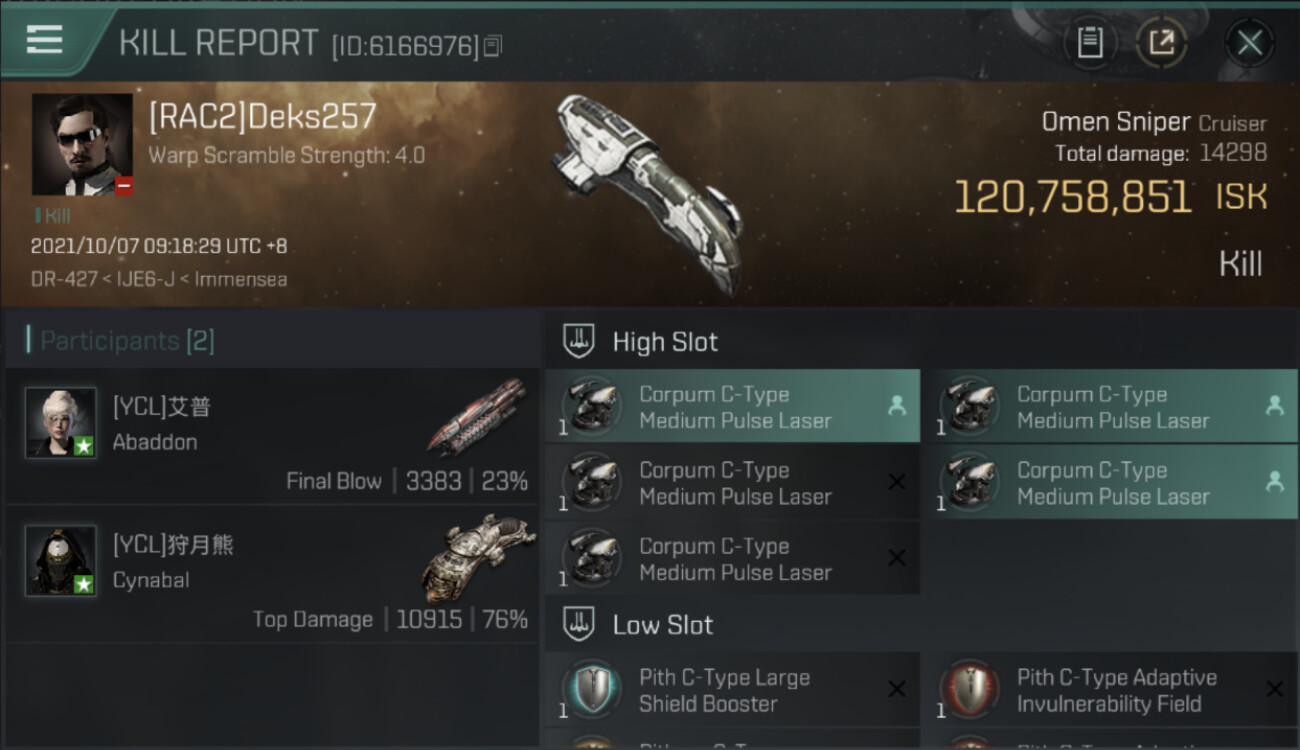Open the 艾普 pilot portrait
This screenshot has height=750, width=1300.
tap(61, 423)
